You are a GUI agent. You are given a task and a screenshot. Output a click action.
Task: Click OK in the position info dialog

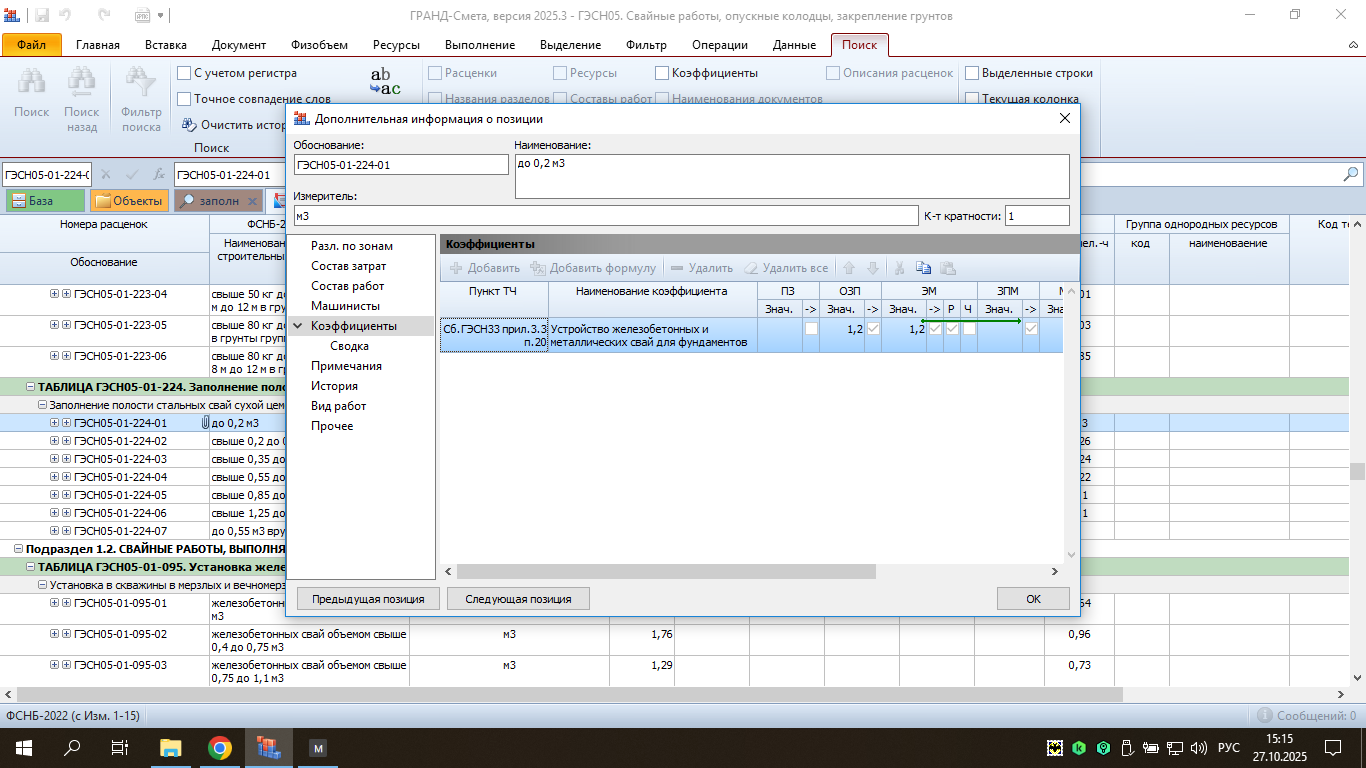(1033, 599)
